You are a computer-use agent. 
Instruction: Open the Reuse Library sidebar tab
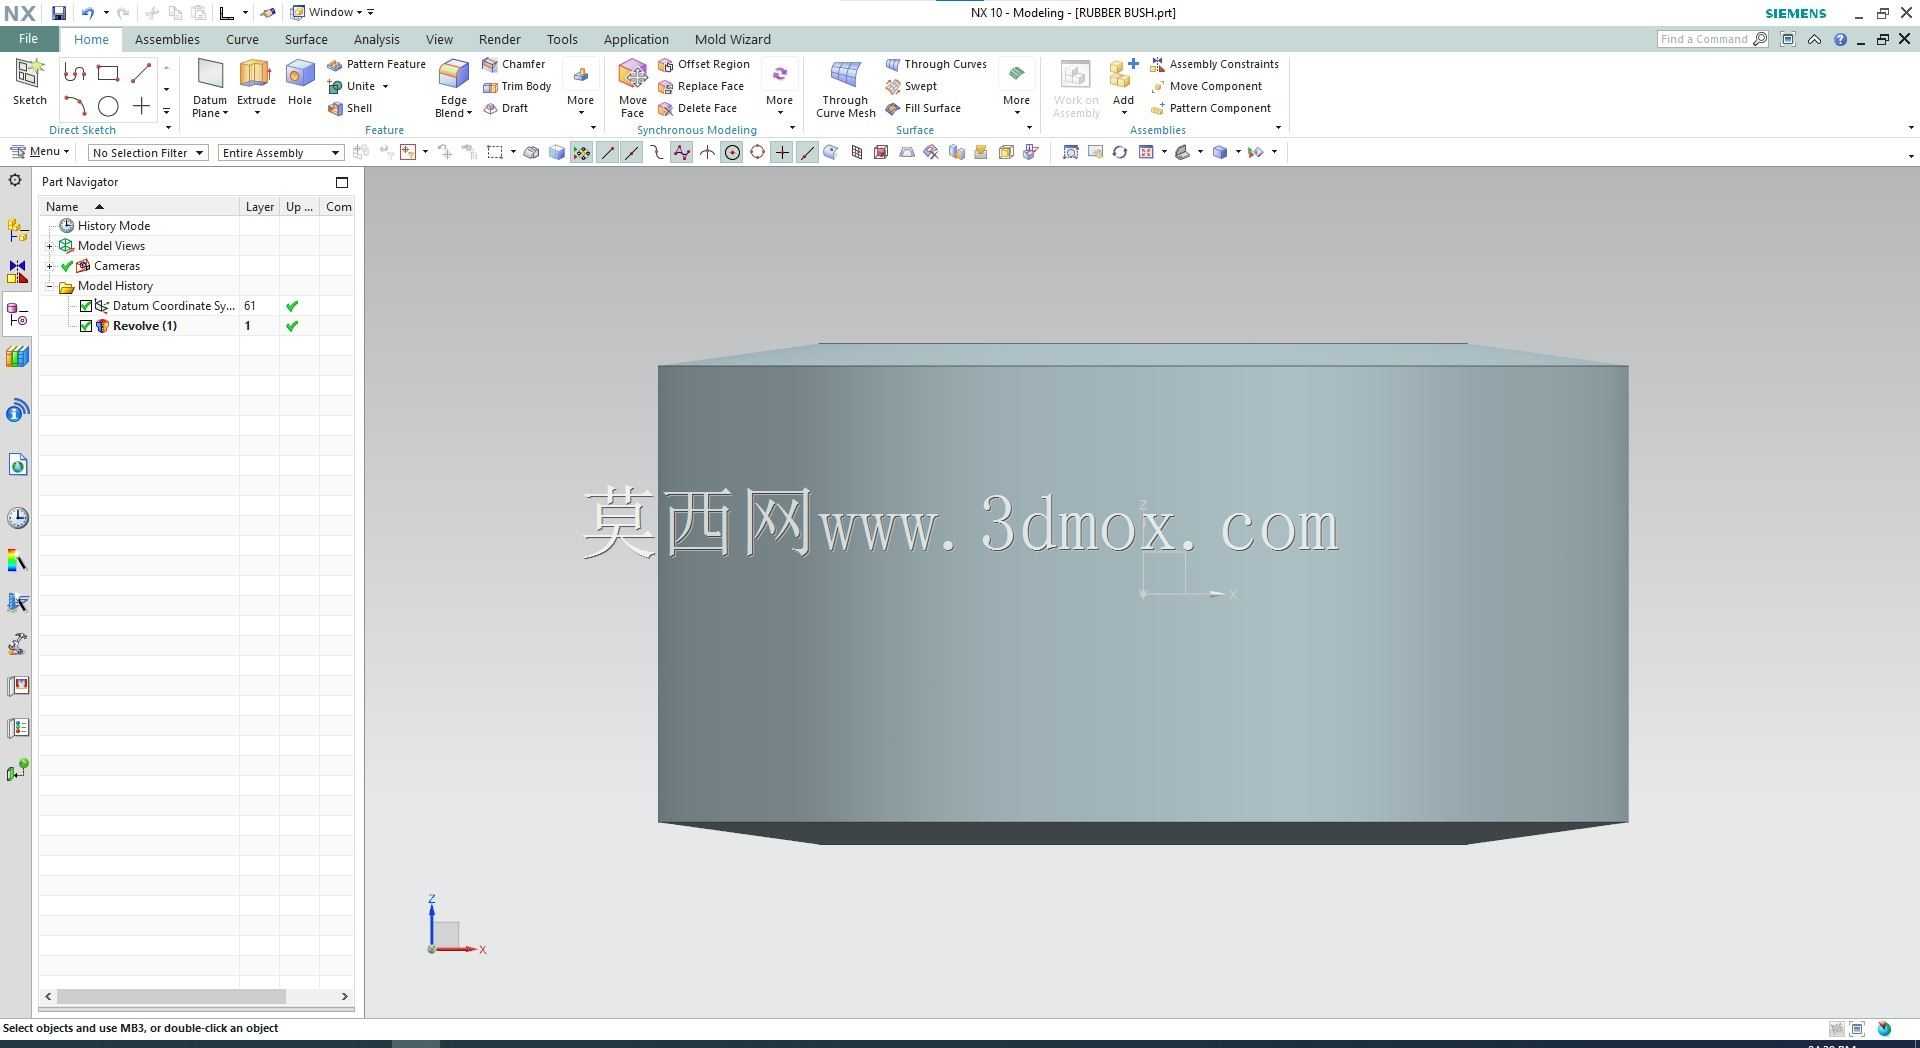pos(17,356)
